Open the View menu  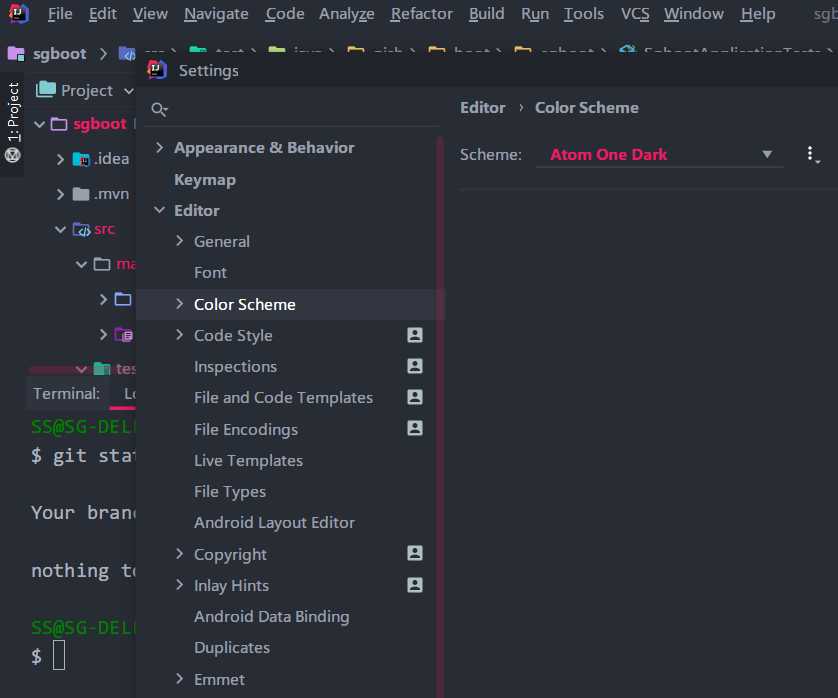[x=150, y=14]
